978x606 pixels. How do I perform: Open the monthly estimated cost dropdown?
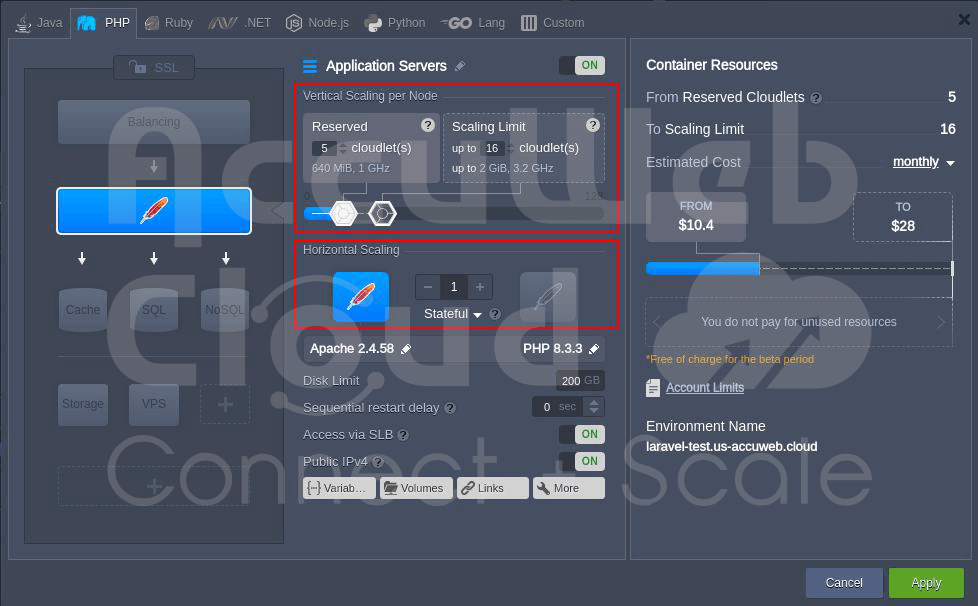(923, 162)
